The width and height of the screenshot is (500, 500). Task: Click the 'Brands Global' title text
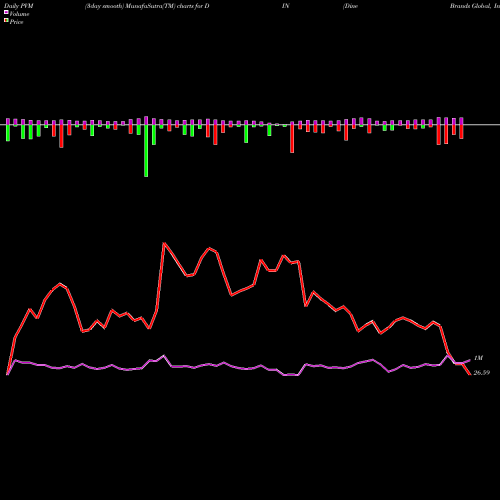[x=471, y=6]
